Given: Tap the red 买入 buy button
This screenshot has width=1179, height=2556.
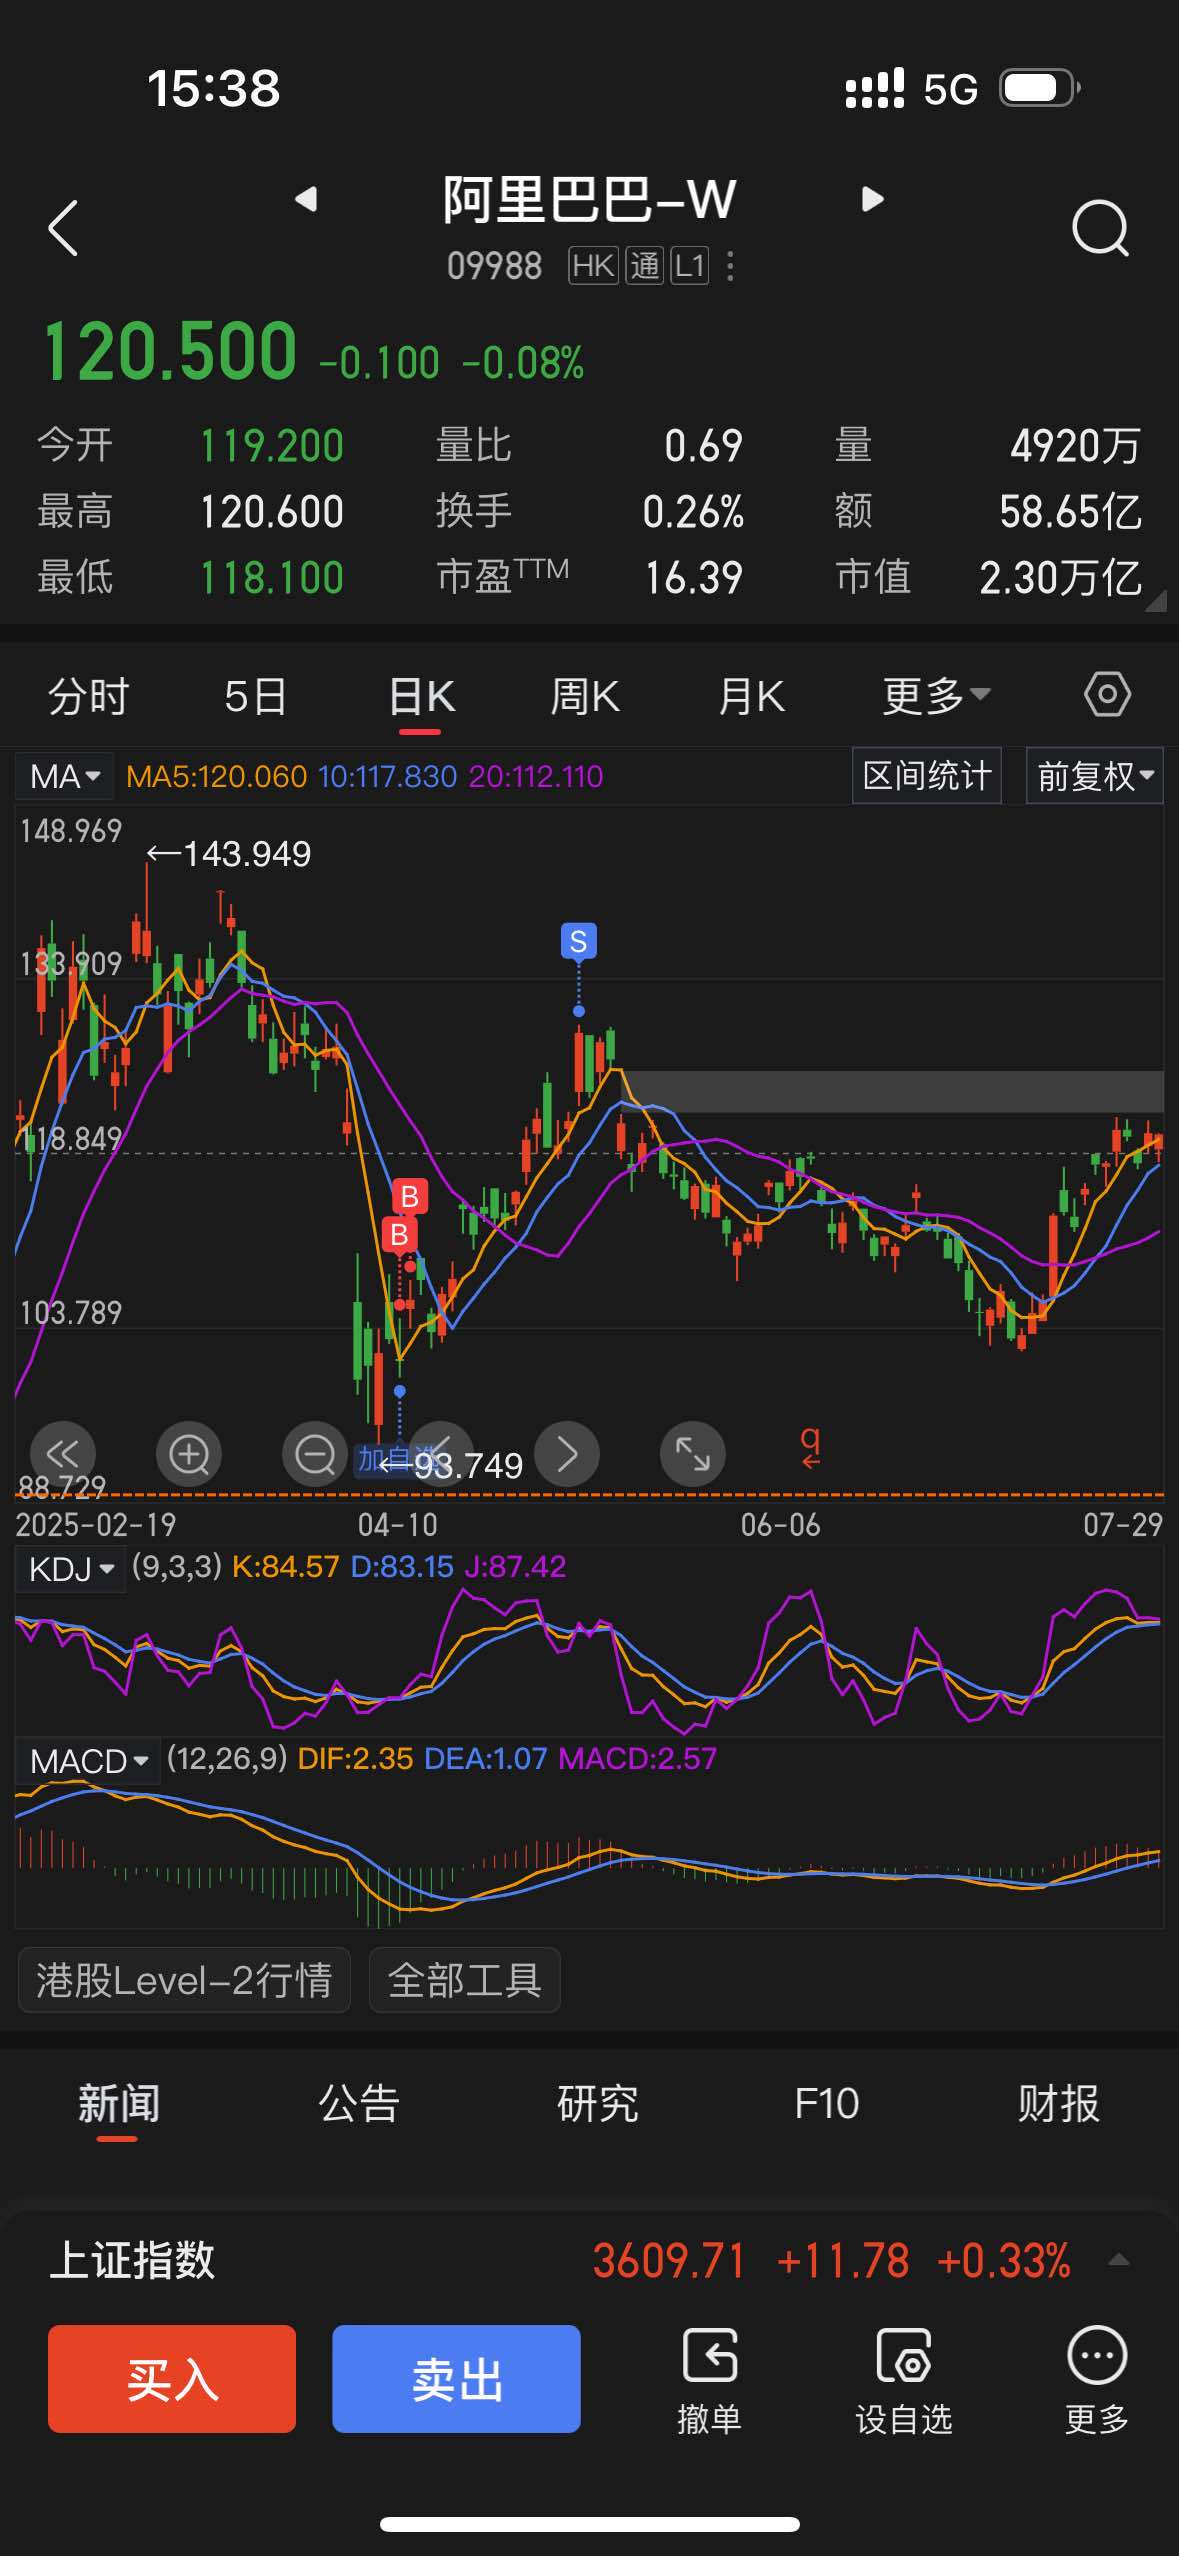Looking at the screenshot, I should click(172, 2378).
